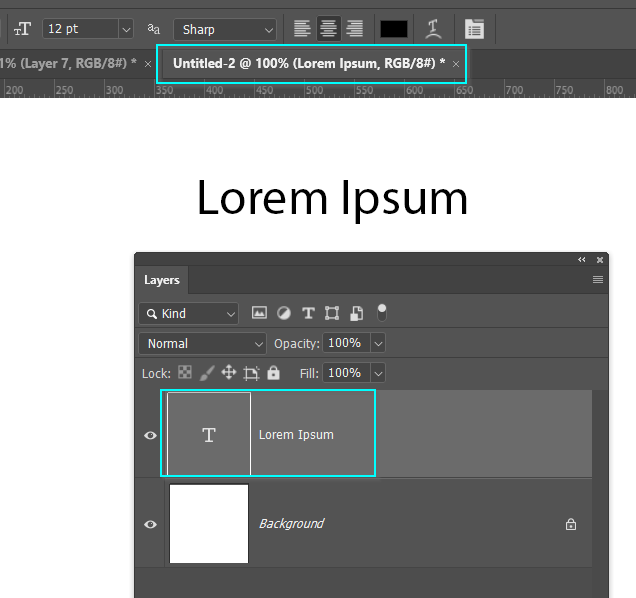This screenshot has height=598, width=636.
Task: Click the 12 pt font size field
Action: (81, 29)
